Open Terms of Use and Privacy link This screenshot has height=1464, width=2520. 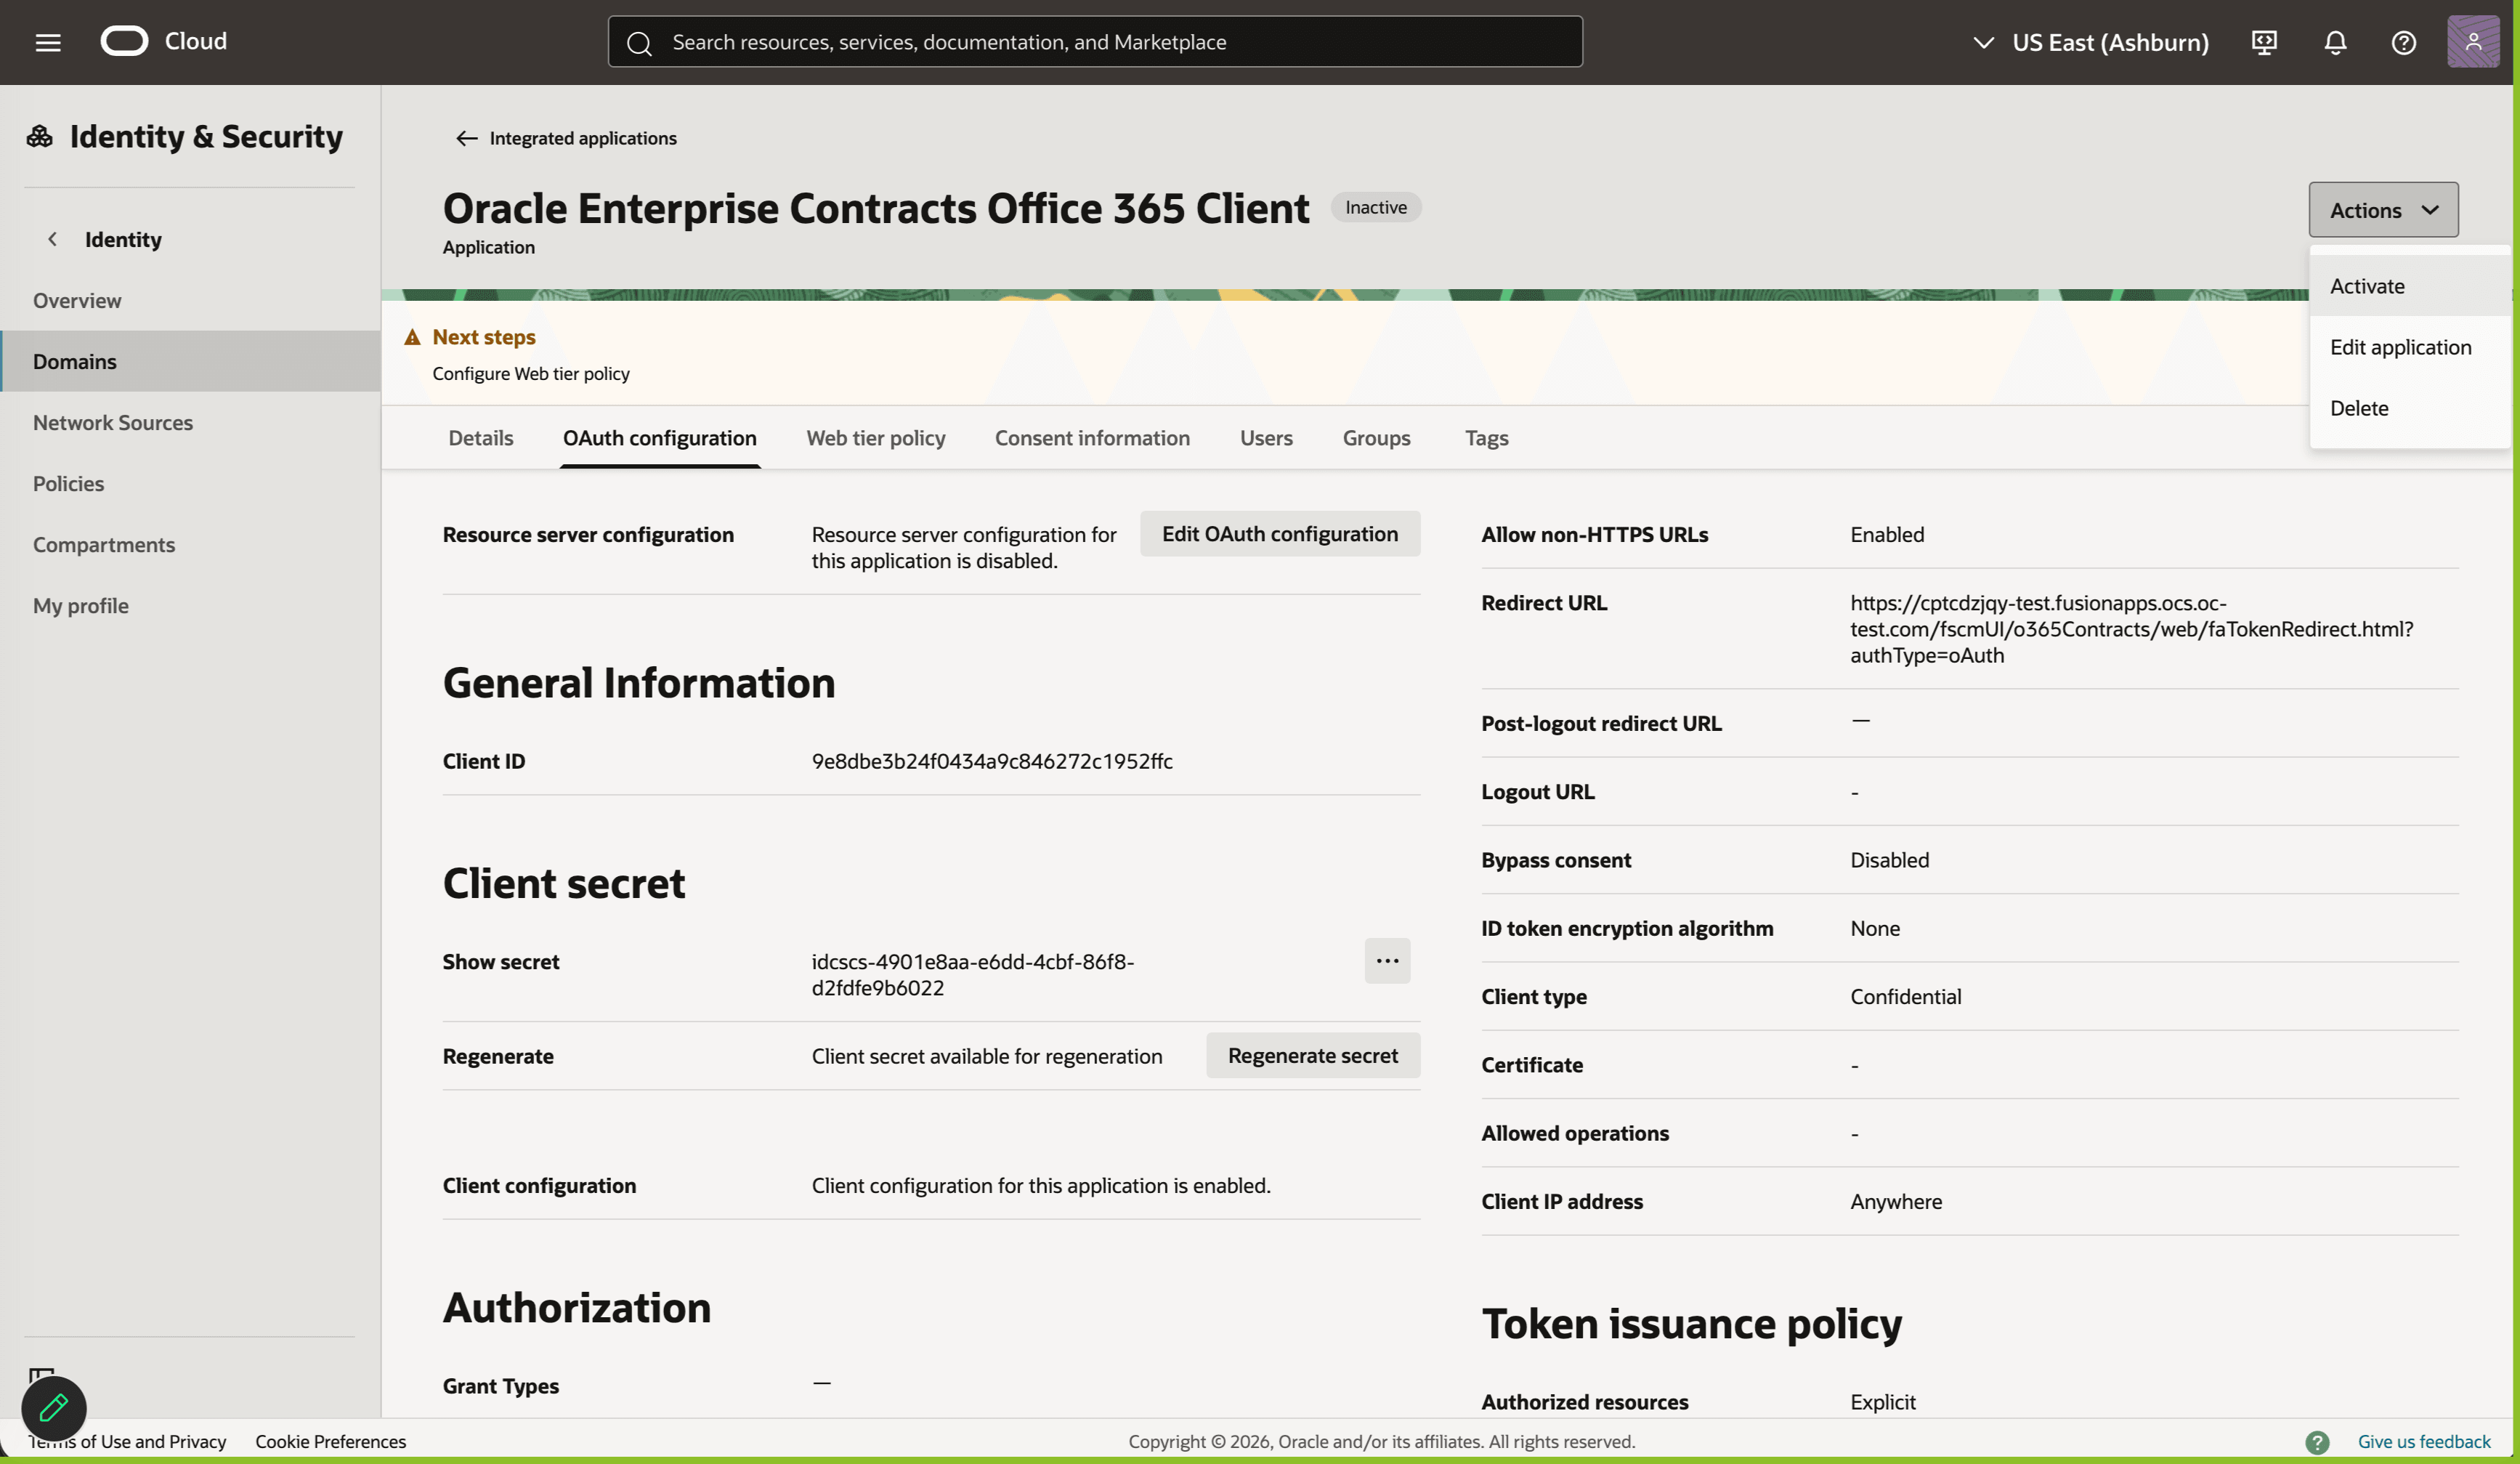pos(128,1441)
